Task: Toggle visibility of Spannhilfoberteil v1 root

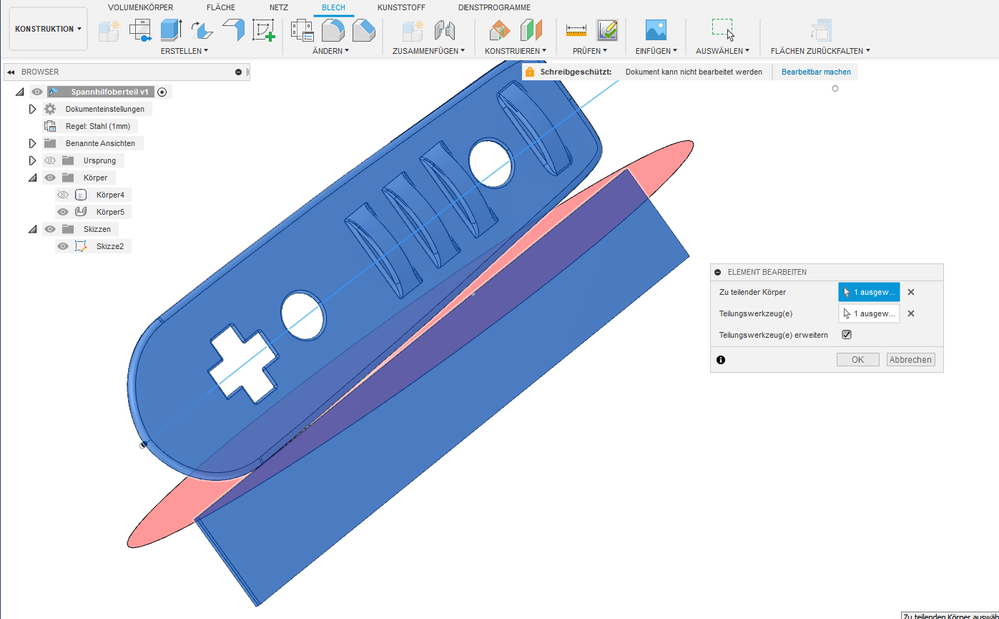Action: point(37,92)
